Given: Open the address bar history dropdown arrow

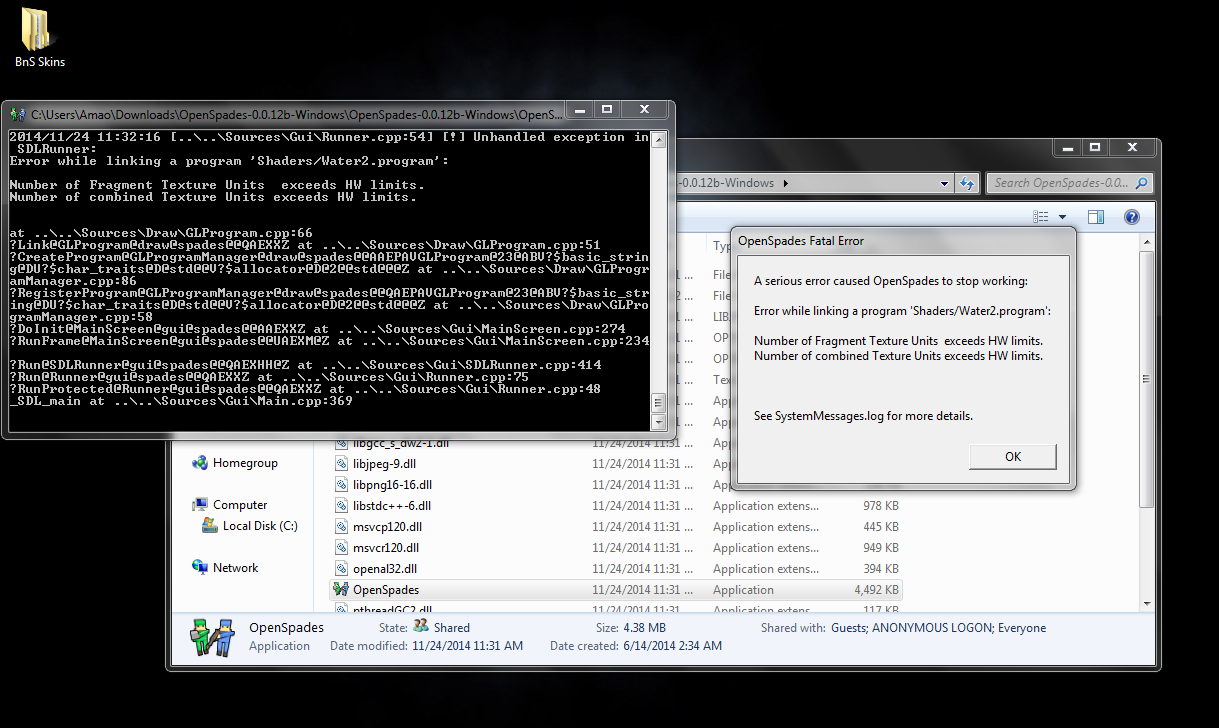Looking at the screenshot, I should pos(945,183).
